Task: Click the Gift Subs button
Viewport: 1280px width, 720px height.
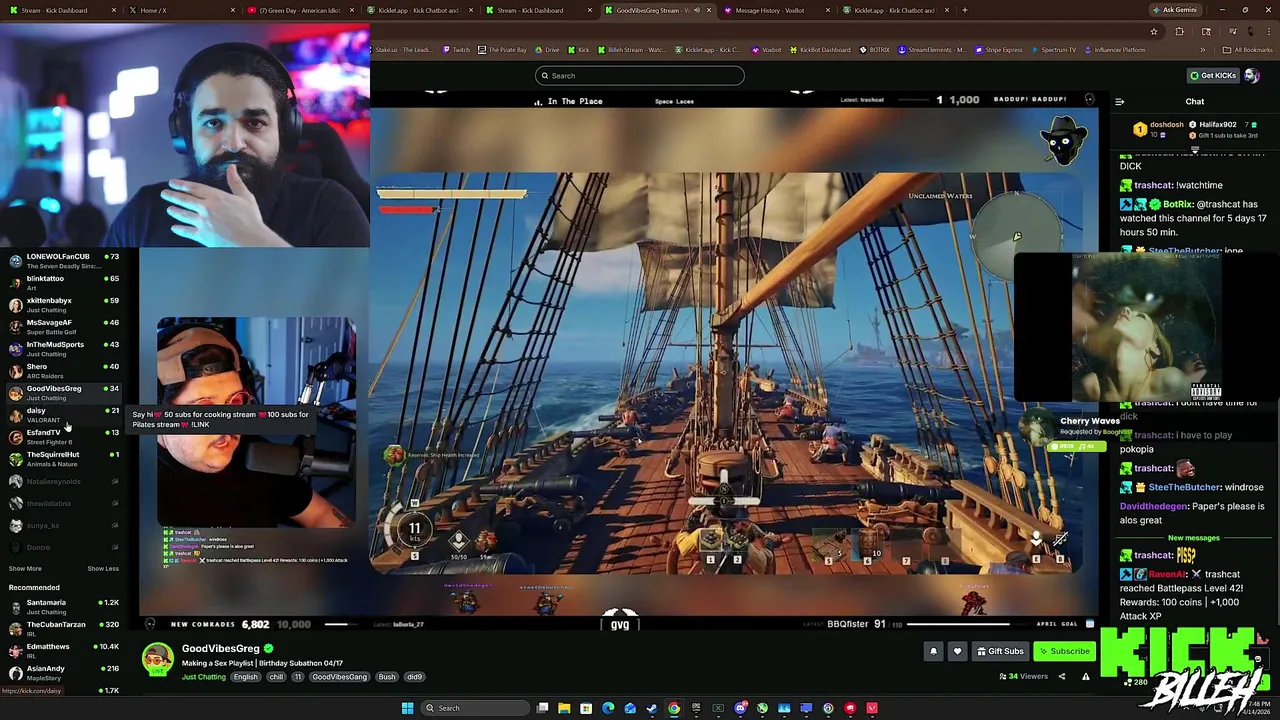Action: (x=1000, y=651)
